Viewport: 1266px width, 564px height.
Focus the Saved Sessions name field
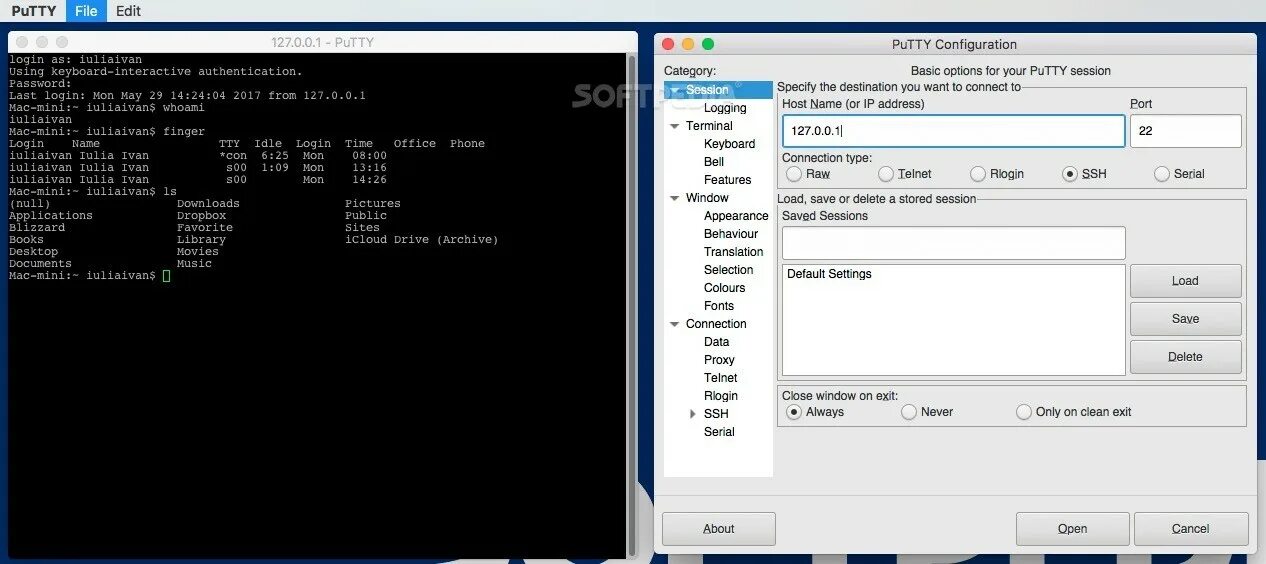point(953,243)
